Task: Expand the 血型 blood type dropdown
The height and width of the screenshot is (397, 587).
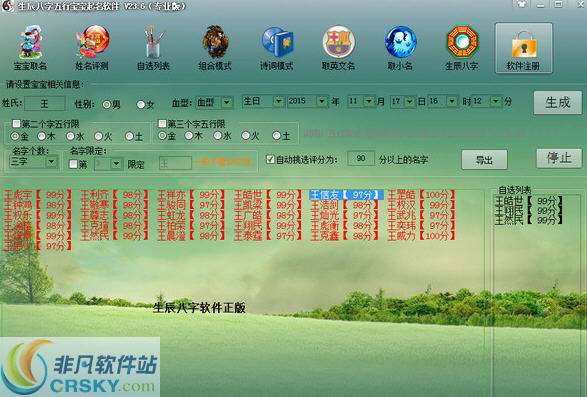Action: pos(227,103)
